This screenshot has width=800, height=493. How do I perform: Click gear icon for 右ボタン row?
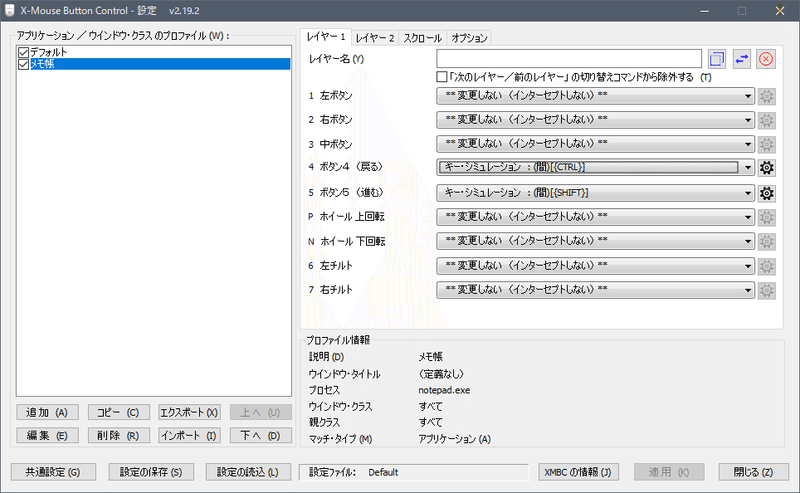click(766, 120)
